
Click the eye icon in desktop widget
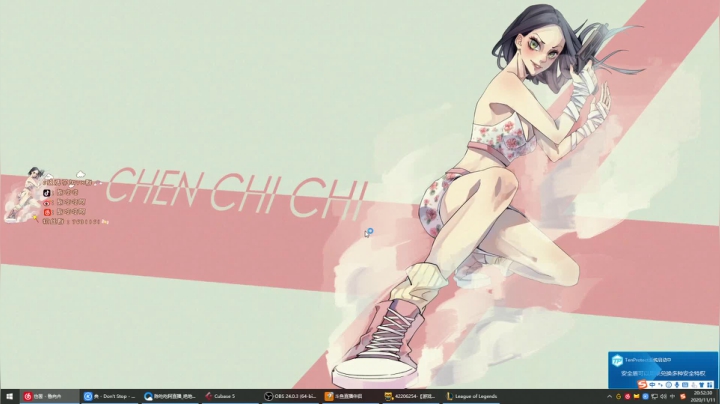tap(47, 202)
